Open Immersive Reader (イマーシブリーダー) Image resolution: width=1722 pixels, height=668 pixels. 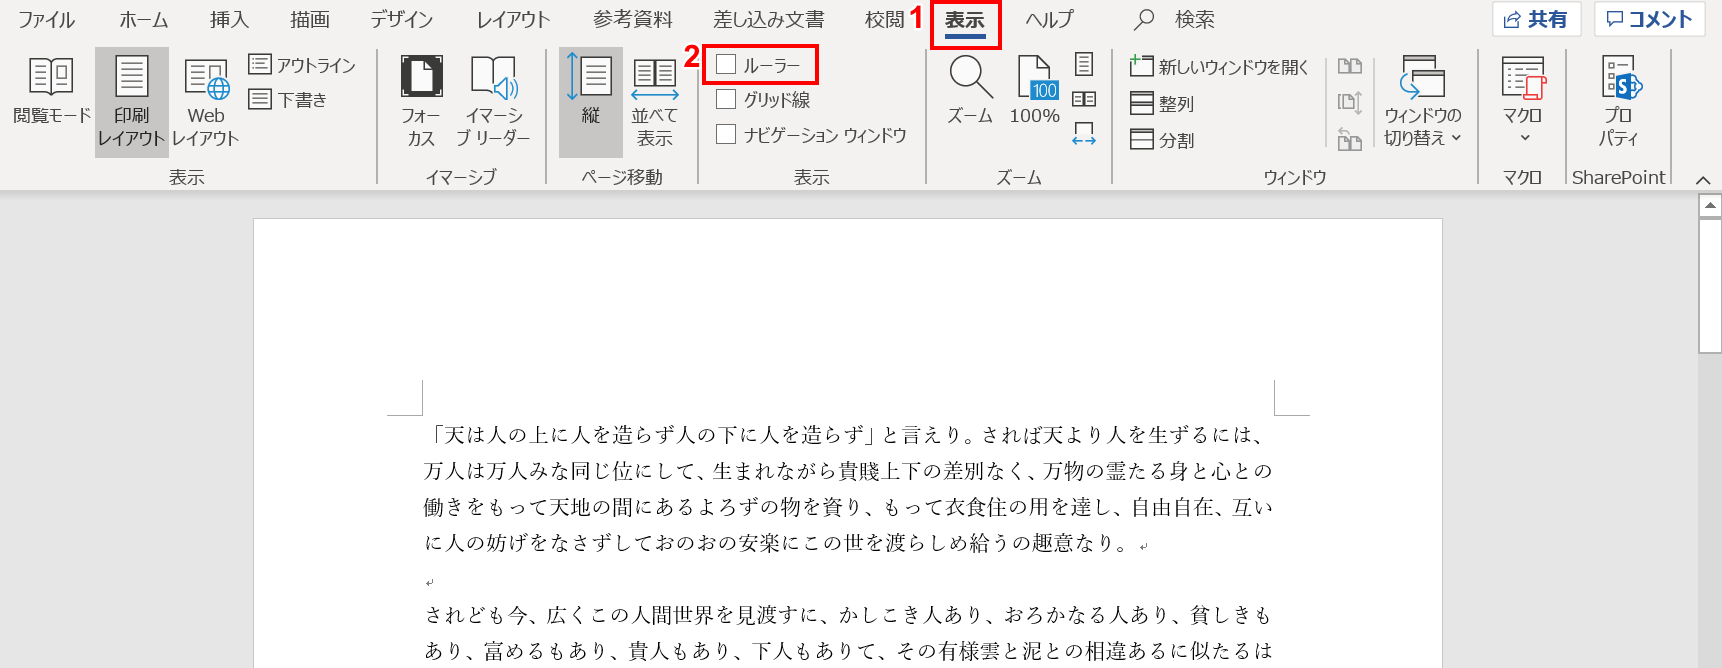click(494, 102)
